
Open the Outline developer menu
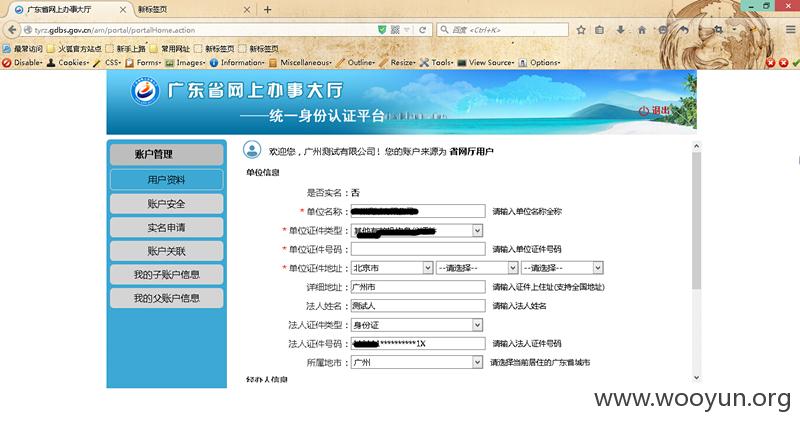pyautogui.click(x=356, y=63)
